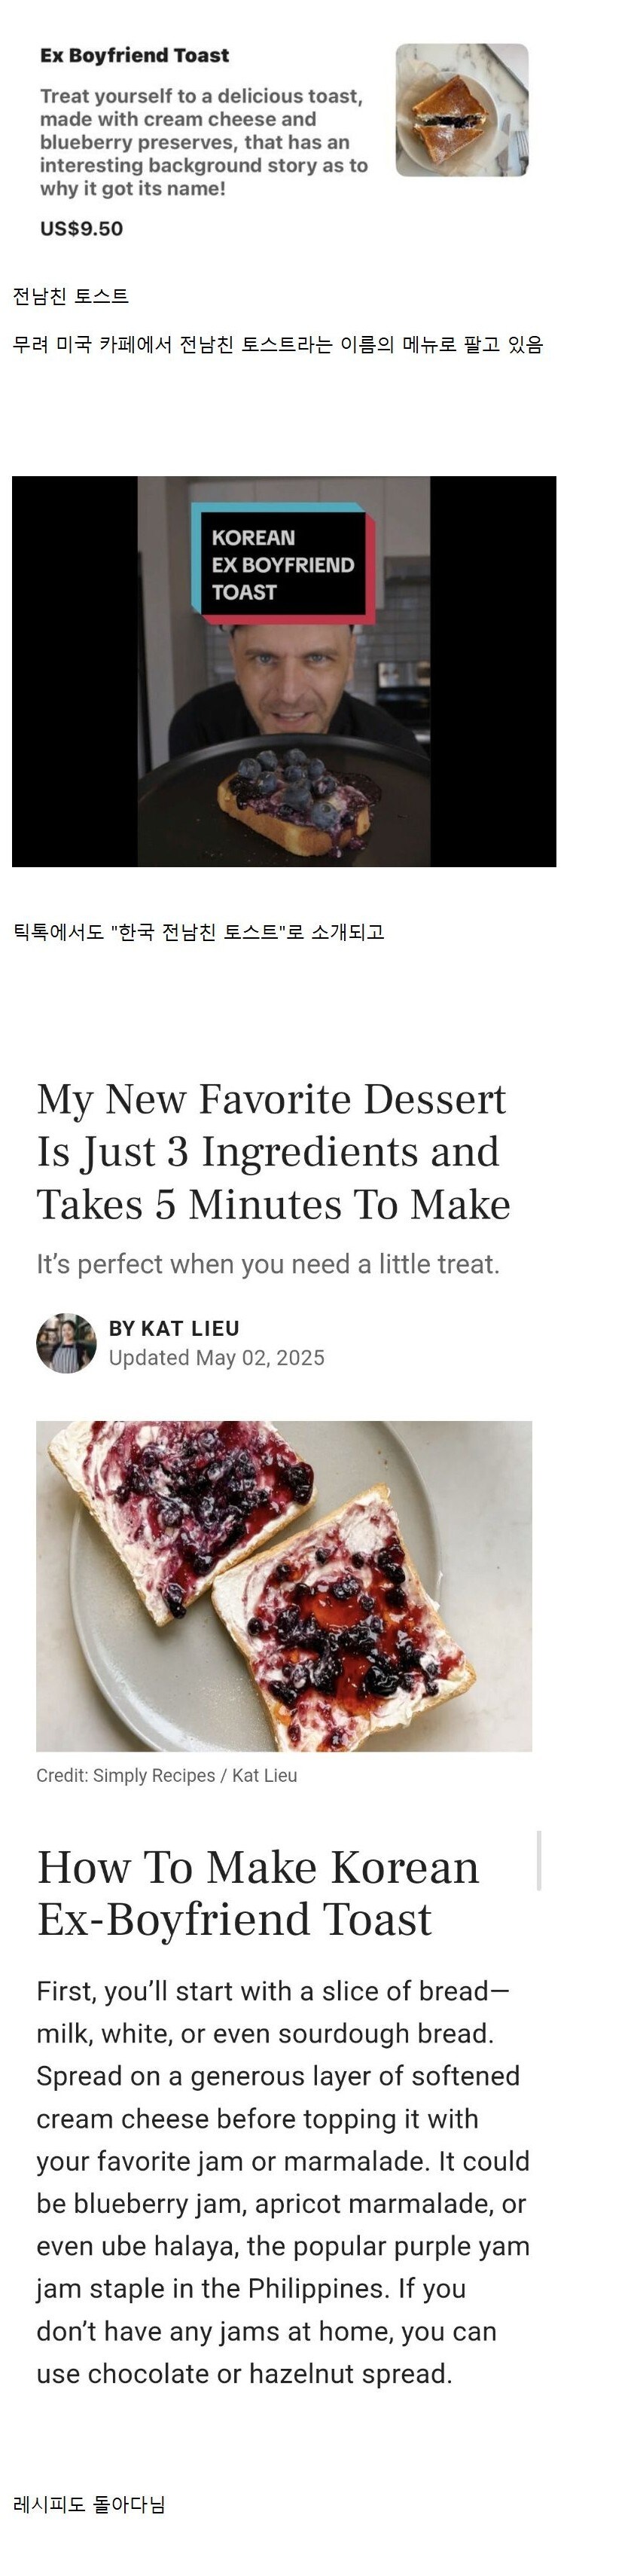The height and width of the screenshot is (2576, 640).
Task: Play the Korean Ex Boyfriend Toast video
Action: click(284, 671)
